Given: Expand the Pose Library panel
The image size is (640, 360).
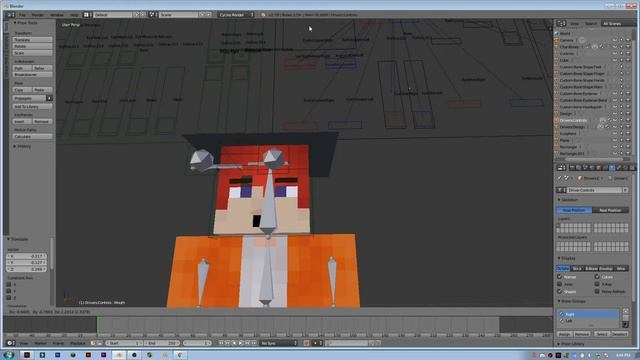Looking at the screenshot, I should [x=559, y=344].
